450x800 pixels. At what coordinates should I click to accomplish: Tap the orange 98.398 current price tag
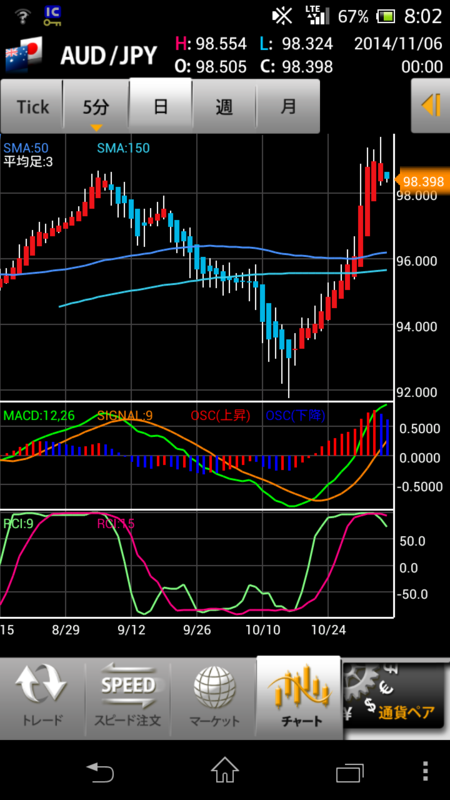click(422, 181)
